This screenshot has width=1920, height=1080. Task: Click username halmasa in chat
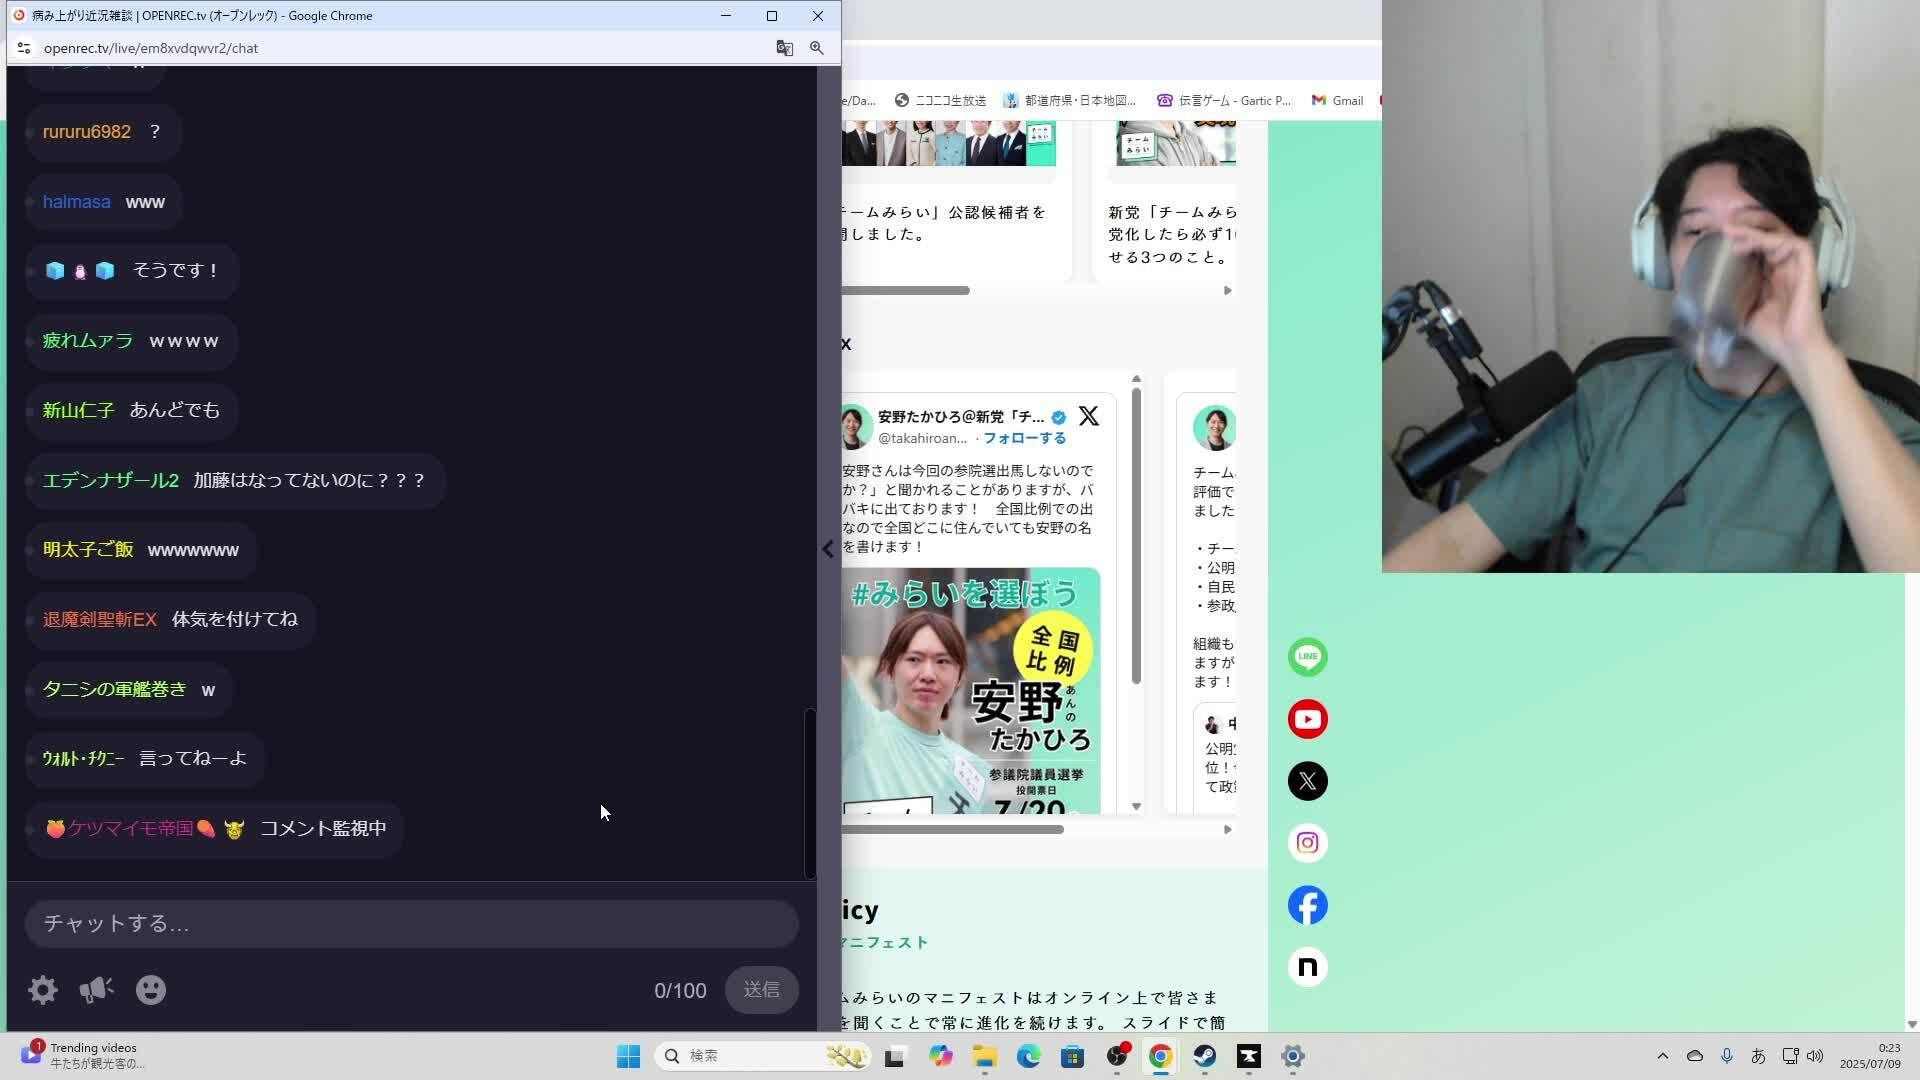[76, 202]
